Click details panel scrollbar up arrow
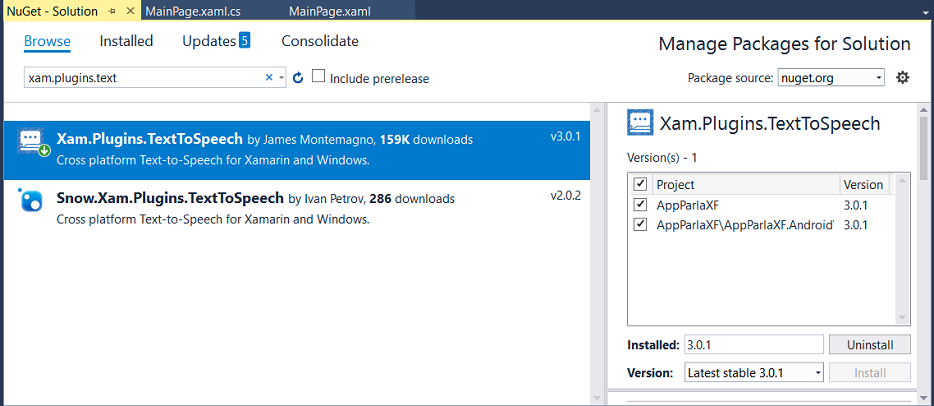 tap(924, 110)
